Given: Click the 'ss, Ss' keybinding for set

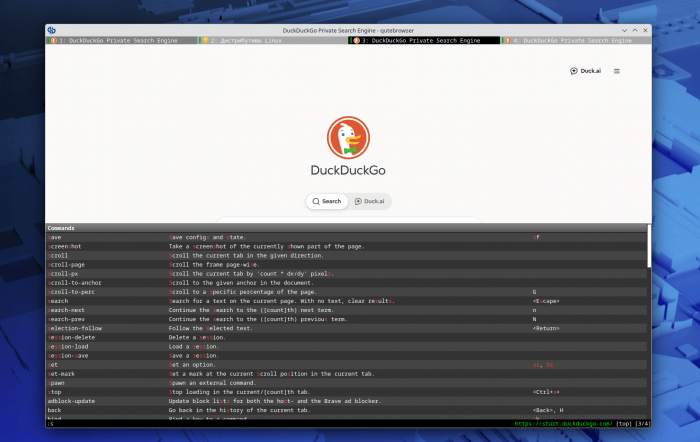Looking at the screenshot, I should [x=543, y=365].
